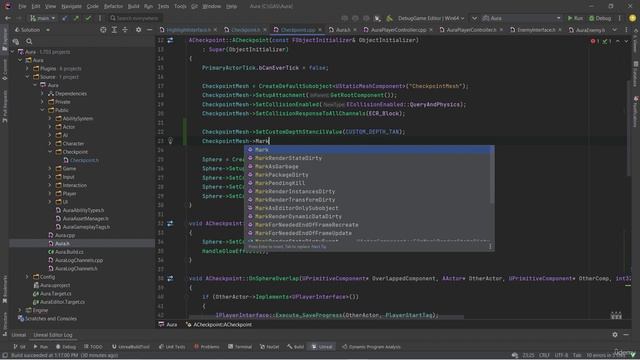Click the green Run button
This screenshot has width=640, height=360.
coord(575,18)
